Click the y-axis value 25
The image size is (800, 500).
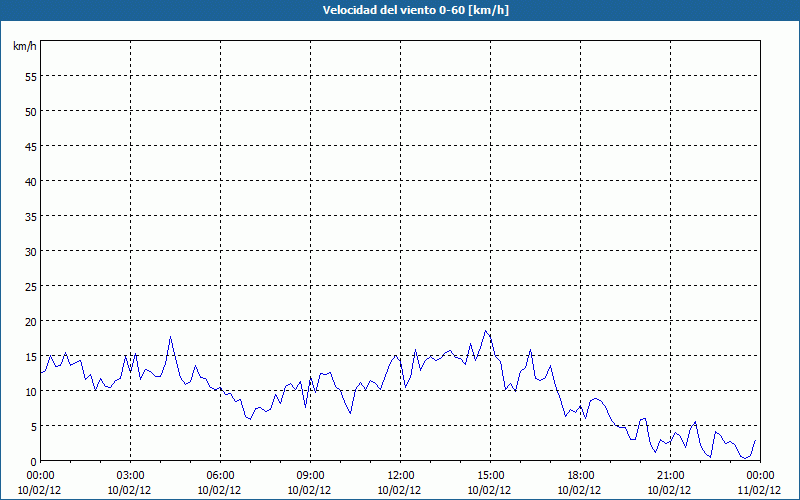[x=31, y=286]
